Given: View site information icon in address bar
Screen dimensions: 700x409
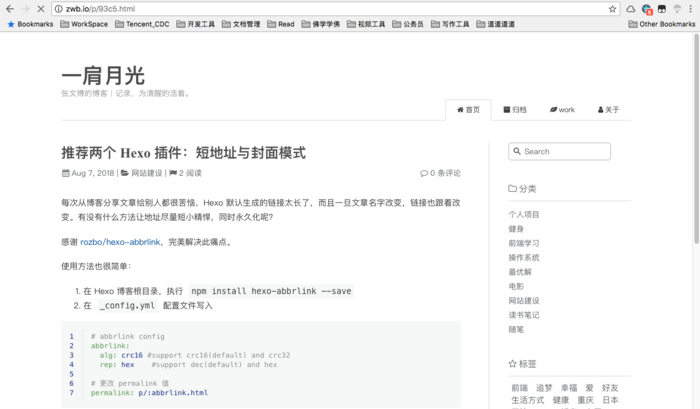Looking at the screenshot, I should coord(58,9).
